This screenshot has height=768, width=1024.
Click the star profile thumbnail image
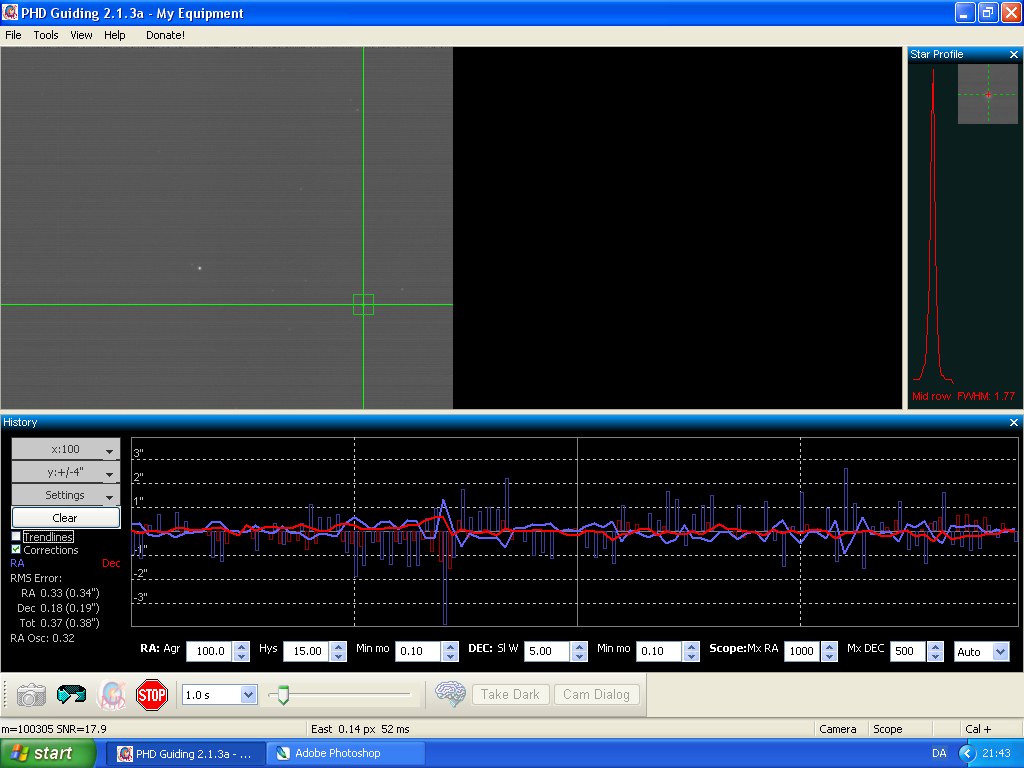987,94
